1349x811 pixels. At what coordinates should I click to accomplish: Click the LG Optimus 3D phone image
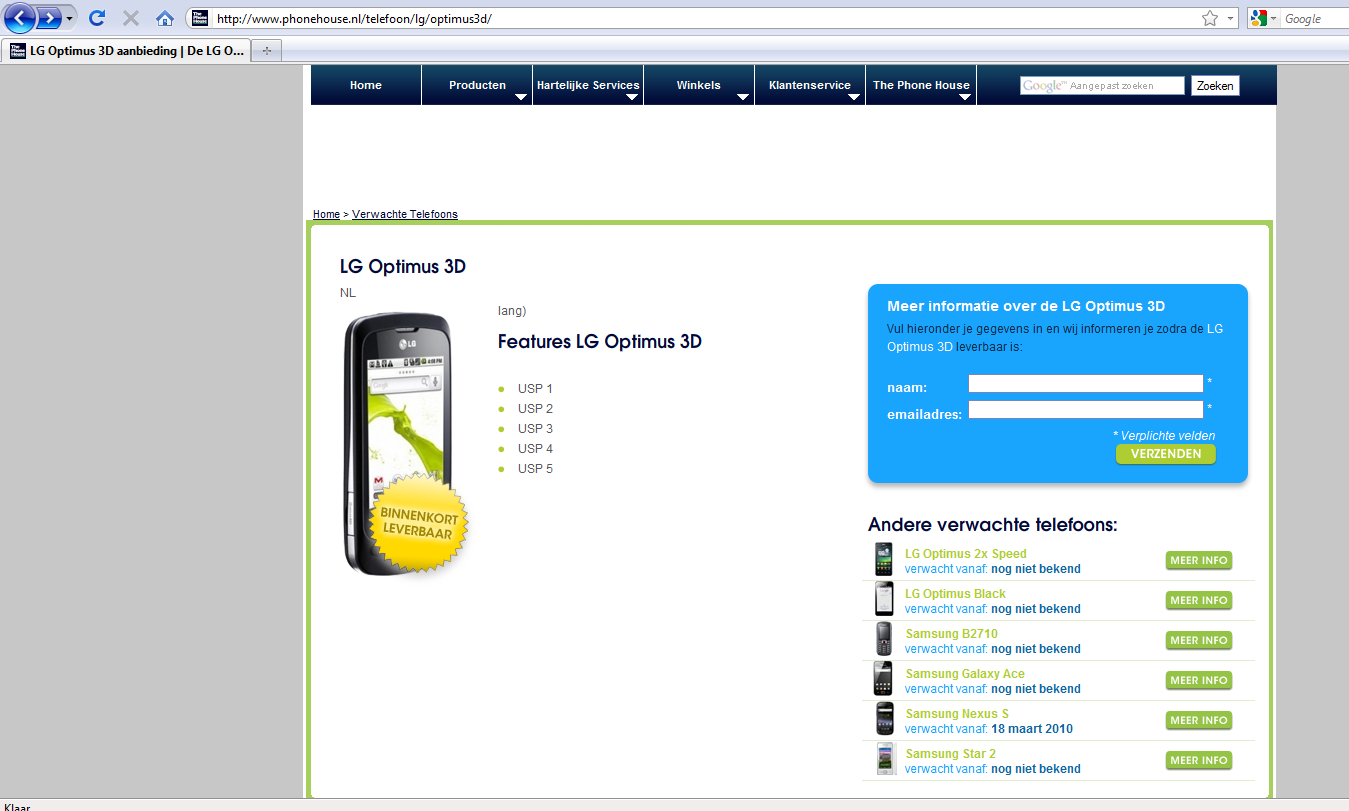tap(398, 445)
